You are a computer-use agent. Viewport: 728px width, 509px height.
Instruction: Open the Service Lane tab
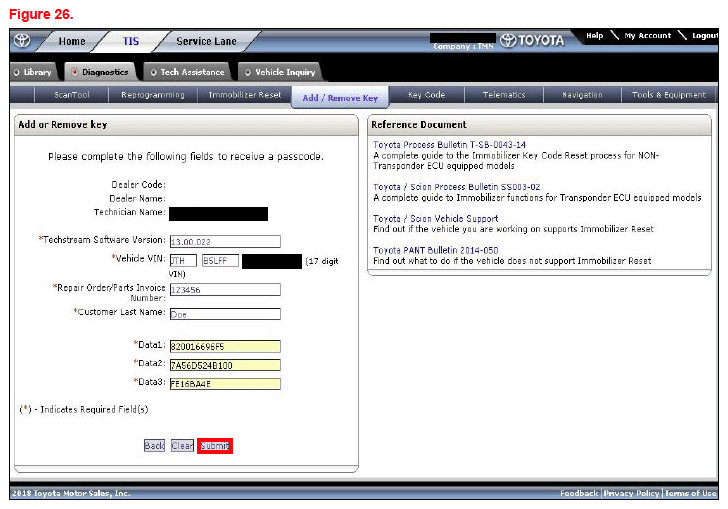coord(206,41)
